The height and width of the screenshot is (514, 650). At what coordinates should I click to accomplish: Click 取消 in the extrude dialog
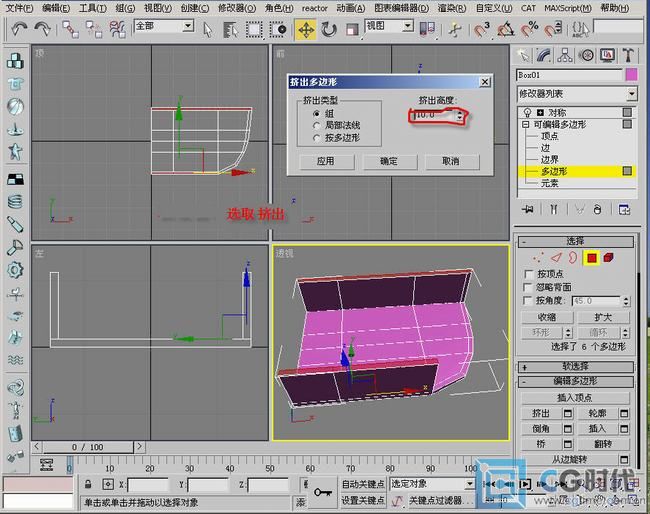[452, 161]
